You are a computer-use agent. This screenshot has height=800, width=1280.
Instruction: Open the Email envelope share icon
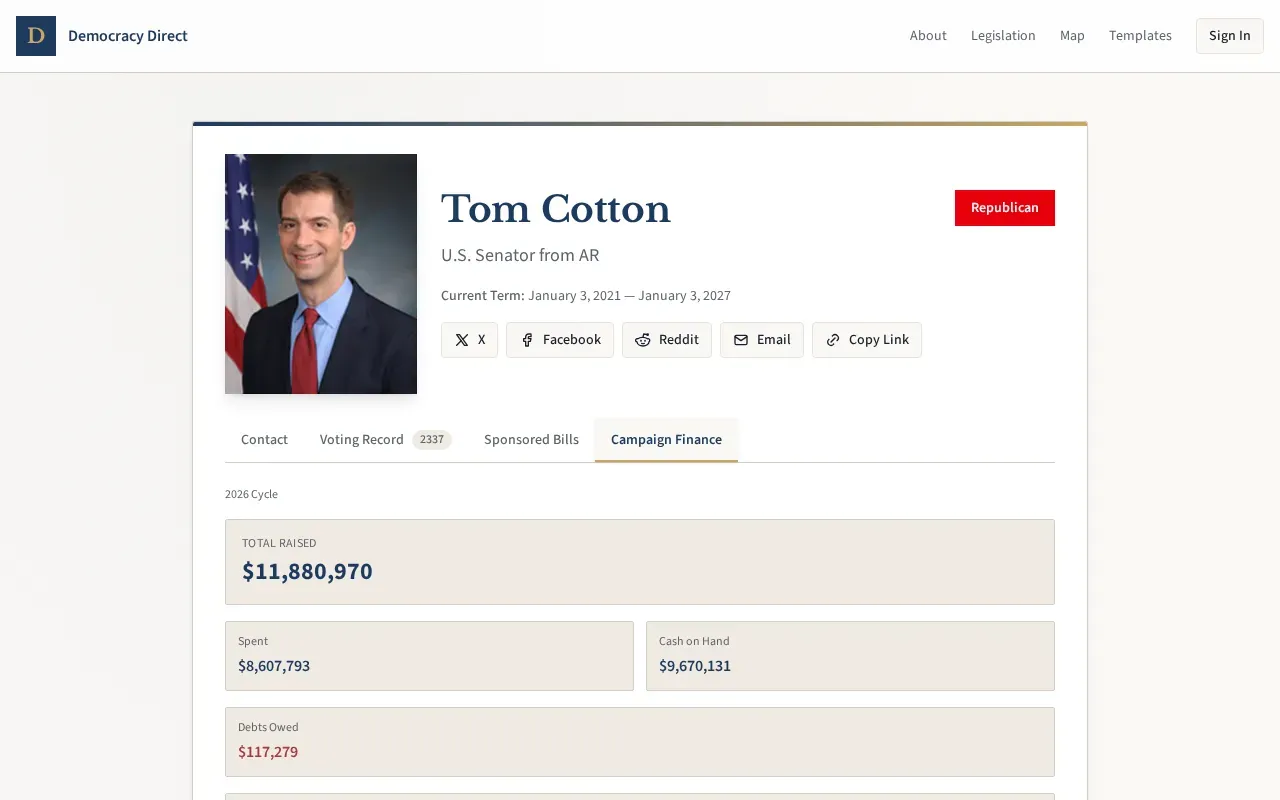(740, 340)
